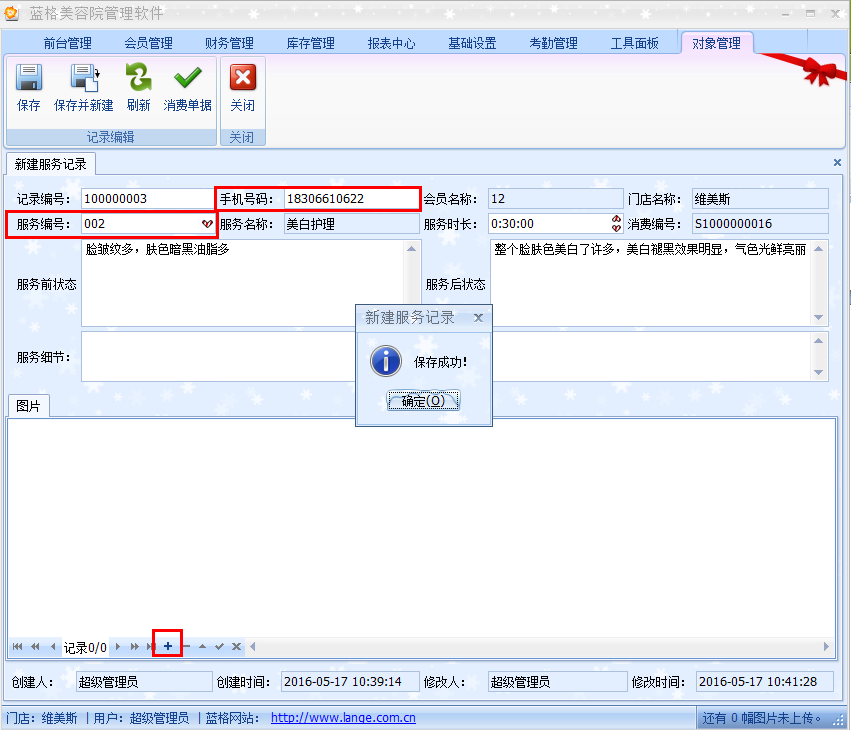Viewport: 851px width, 730px height.
Task: Minimize the application window
Action: pos(785,14)
